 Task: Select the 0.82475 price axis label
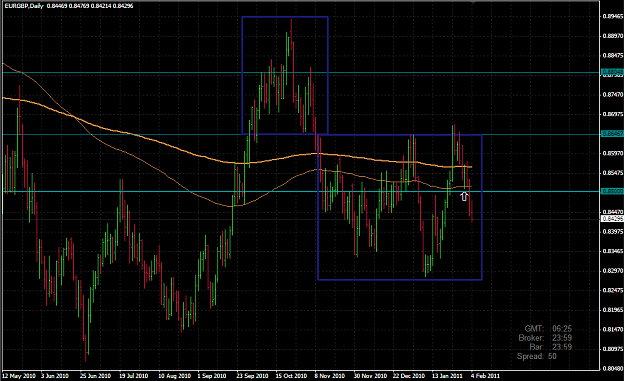point(612,290)
